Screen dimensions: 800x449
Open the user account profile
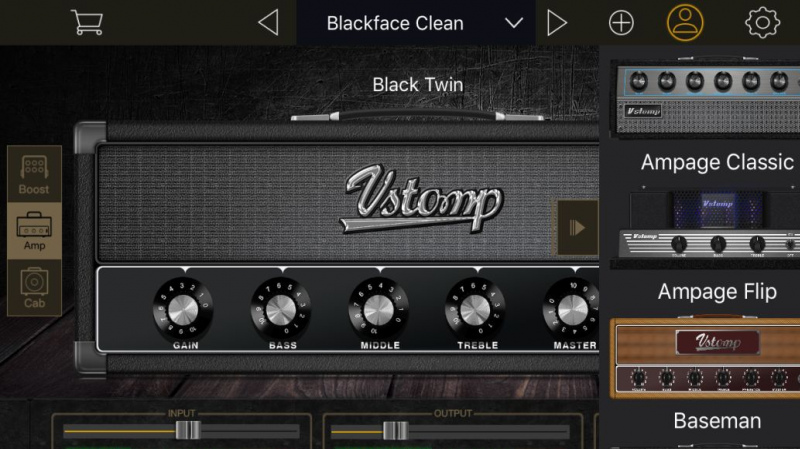(686, 23)
